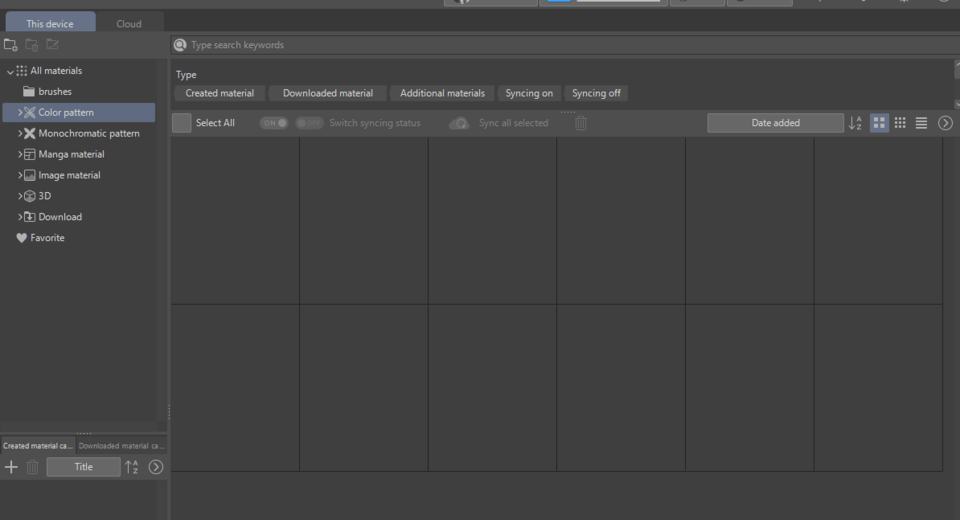Screen dimensions: 960x520
Task: Switch to small thumbnail grid view
Action: click(900, 123)
